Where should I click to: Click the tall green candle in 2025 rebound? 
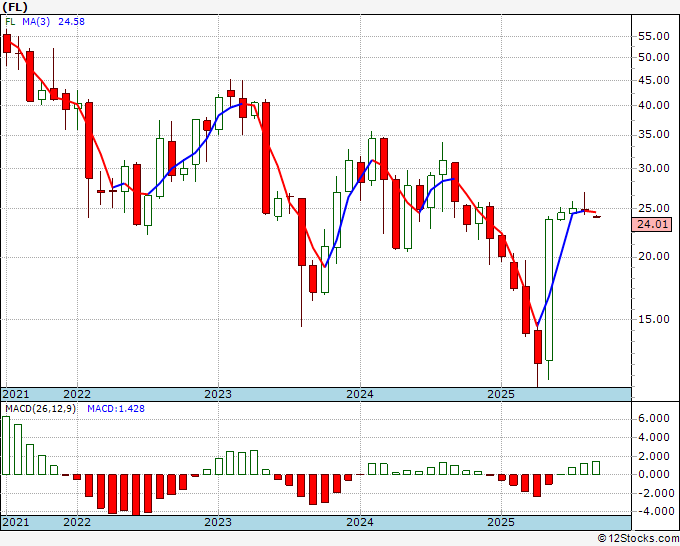pyautogui.click(x=549, y=290)
